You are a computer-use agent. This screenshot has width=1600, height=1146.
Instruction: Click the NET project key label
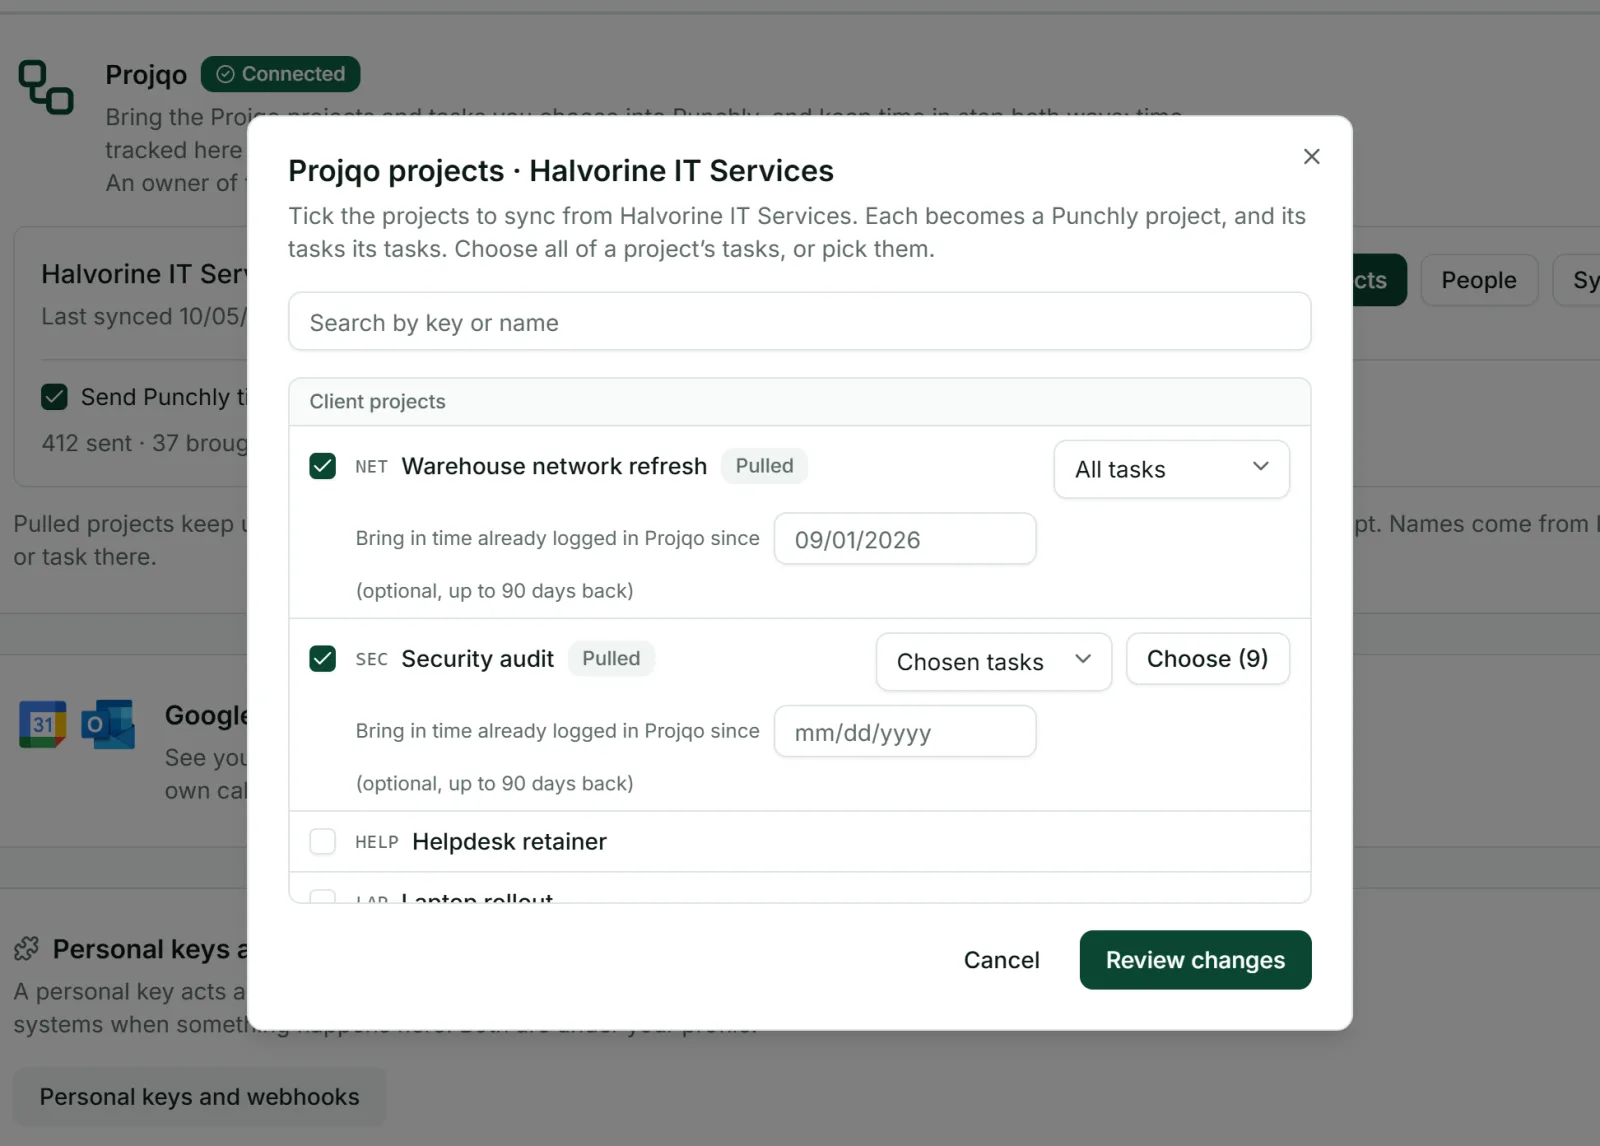point(371,467)
